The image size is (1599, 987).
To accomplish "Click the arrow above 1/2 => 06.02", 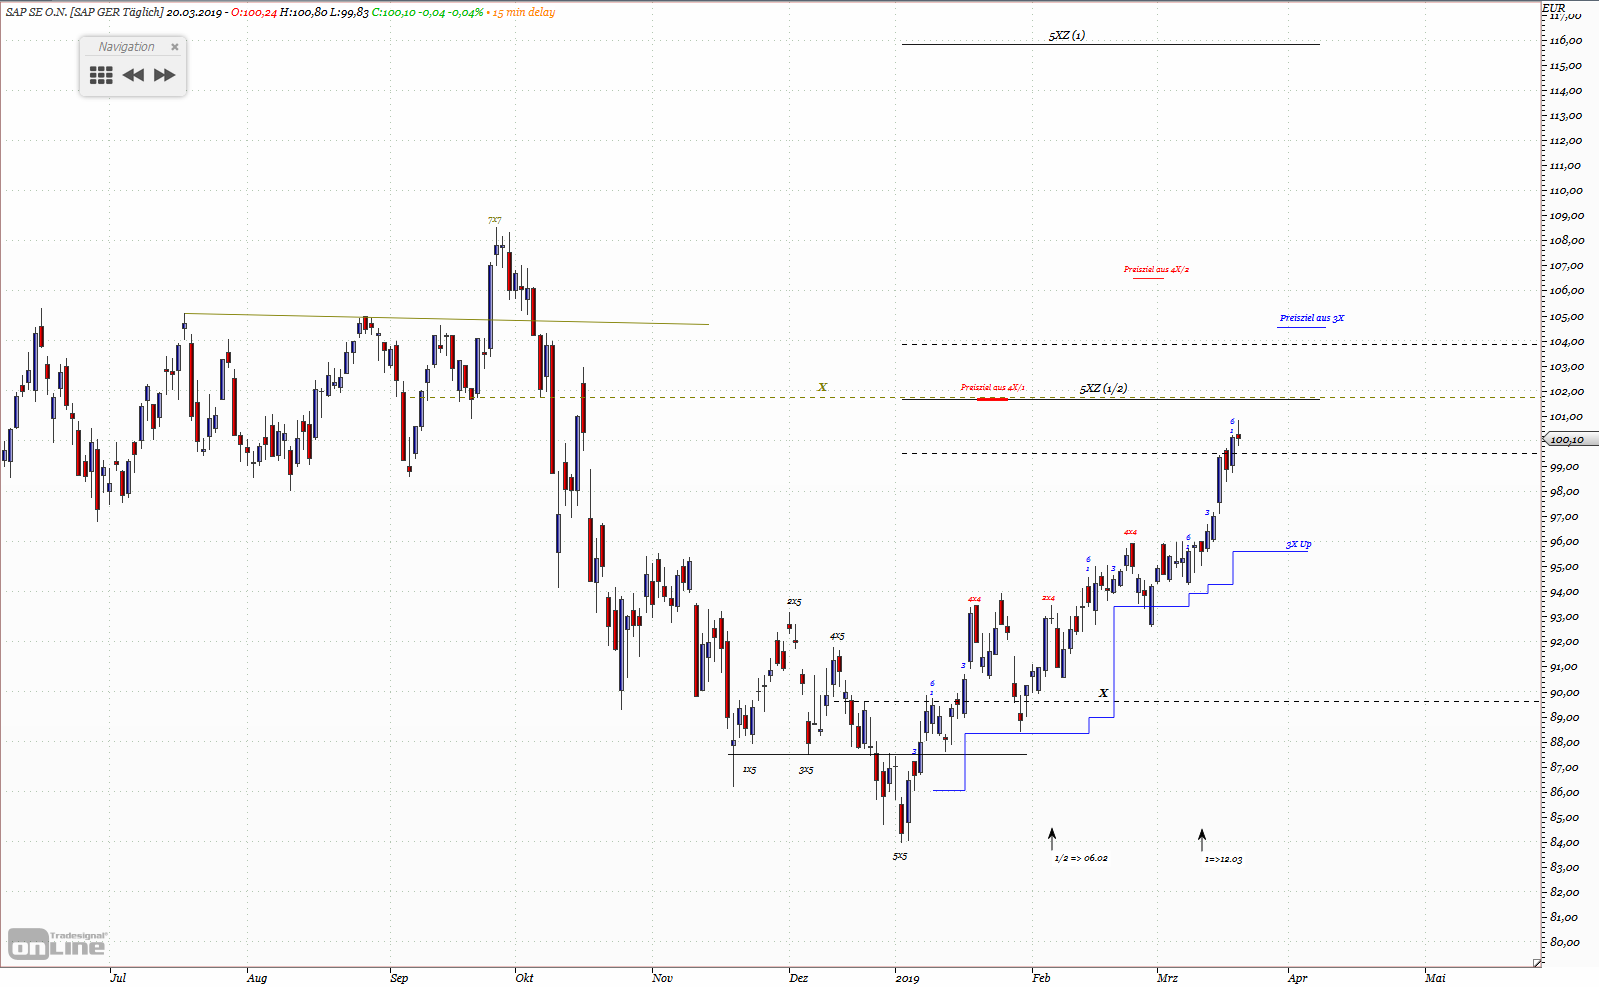I will pos(1052,838).
